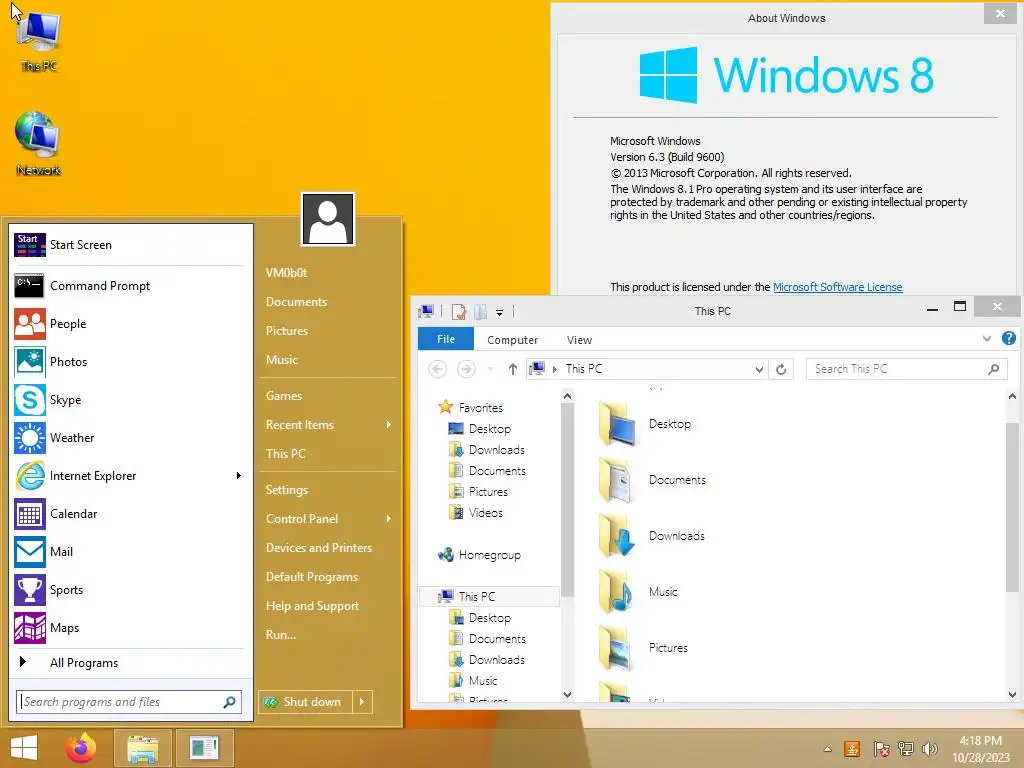Click the VM0b0t user folder link
Image resolution: width=1024 pixels, height=768 pixels.
tap(286, 273)
